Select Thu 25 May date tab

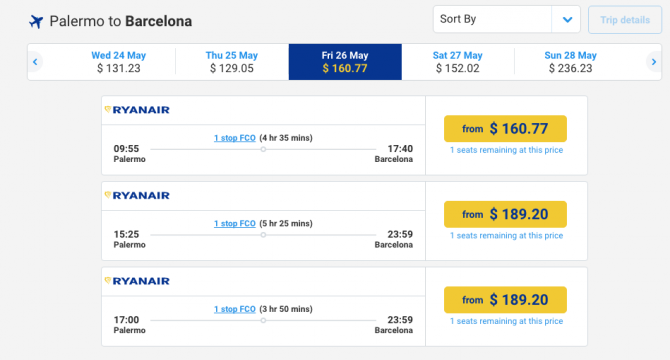[232, 62]
